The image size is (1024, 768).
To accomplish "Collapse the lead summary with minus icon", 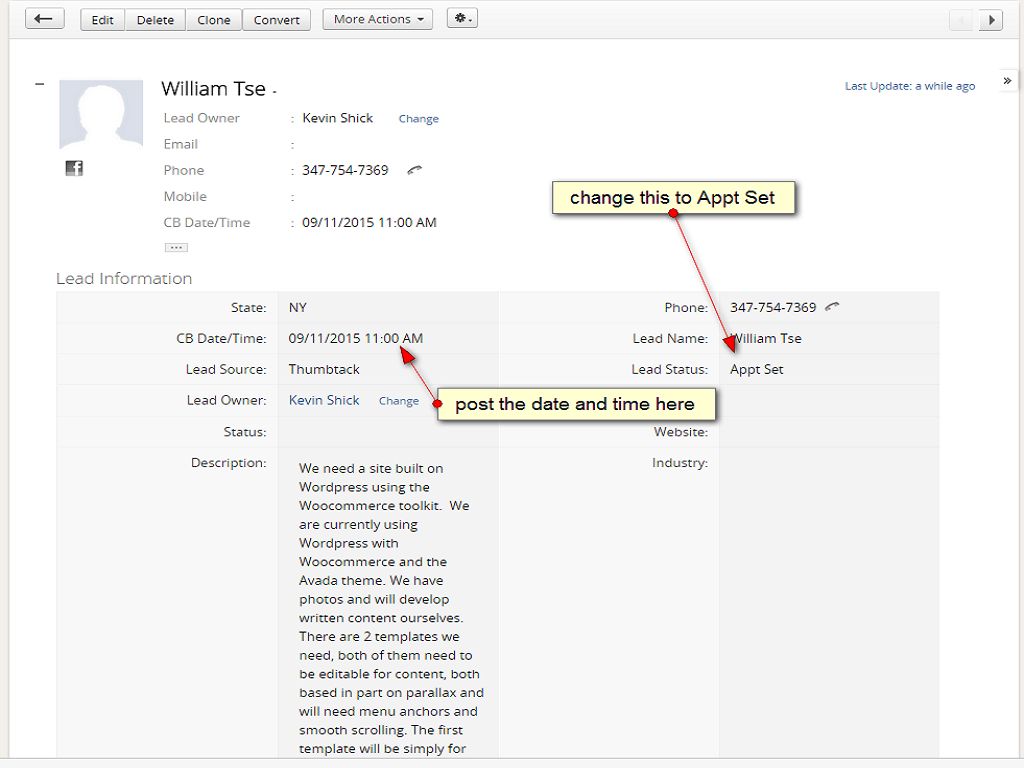I will [x=40, y=84].
